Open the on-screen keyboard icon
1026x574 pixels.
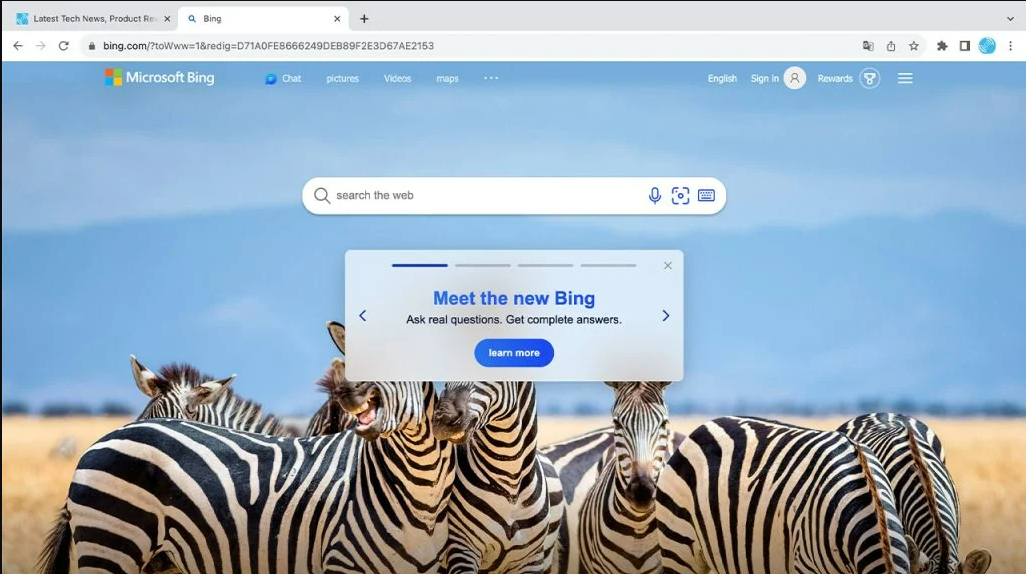(x=706, y=196)
